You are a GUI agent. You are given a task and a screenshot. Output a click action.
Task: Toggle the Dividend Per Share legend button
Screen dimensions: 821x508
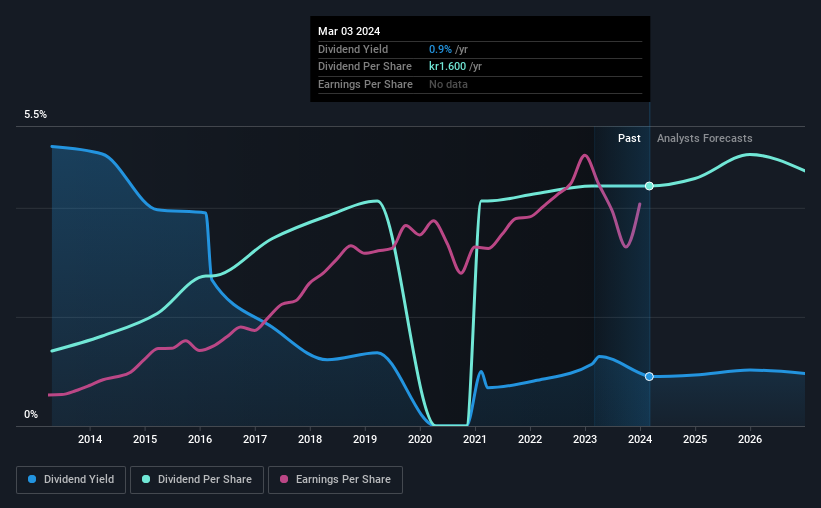pos(197,480)
